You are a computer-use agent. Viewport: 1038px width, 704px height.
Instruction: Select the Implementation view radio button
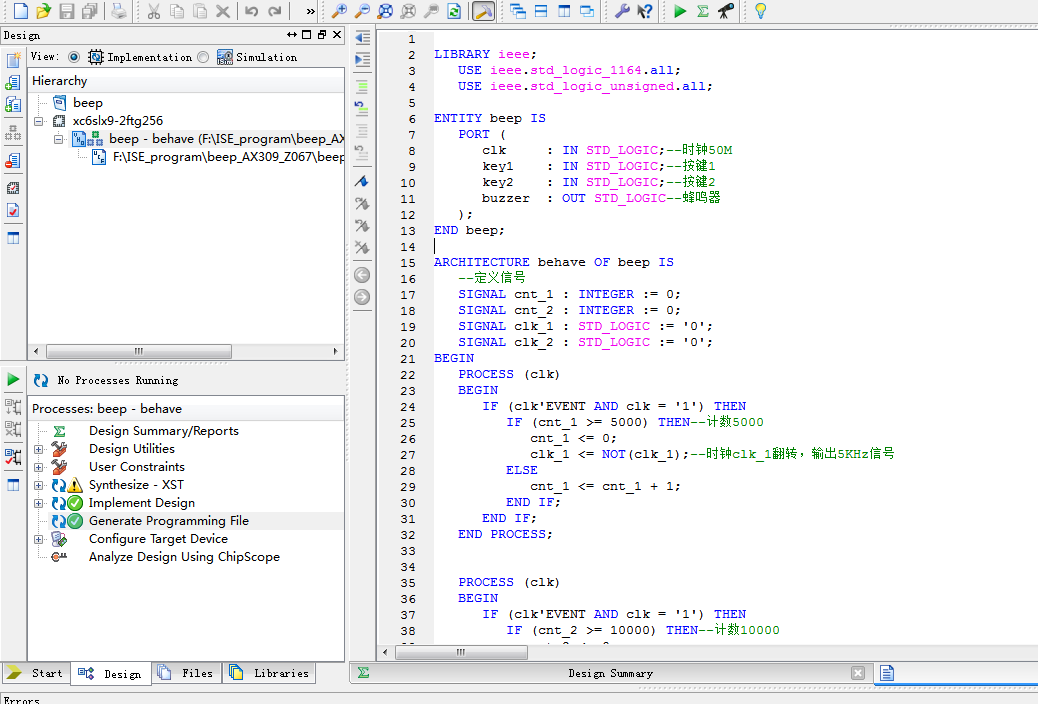[74, 57]
